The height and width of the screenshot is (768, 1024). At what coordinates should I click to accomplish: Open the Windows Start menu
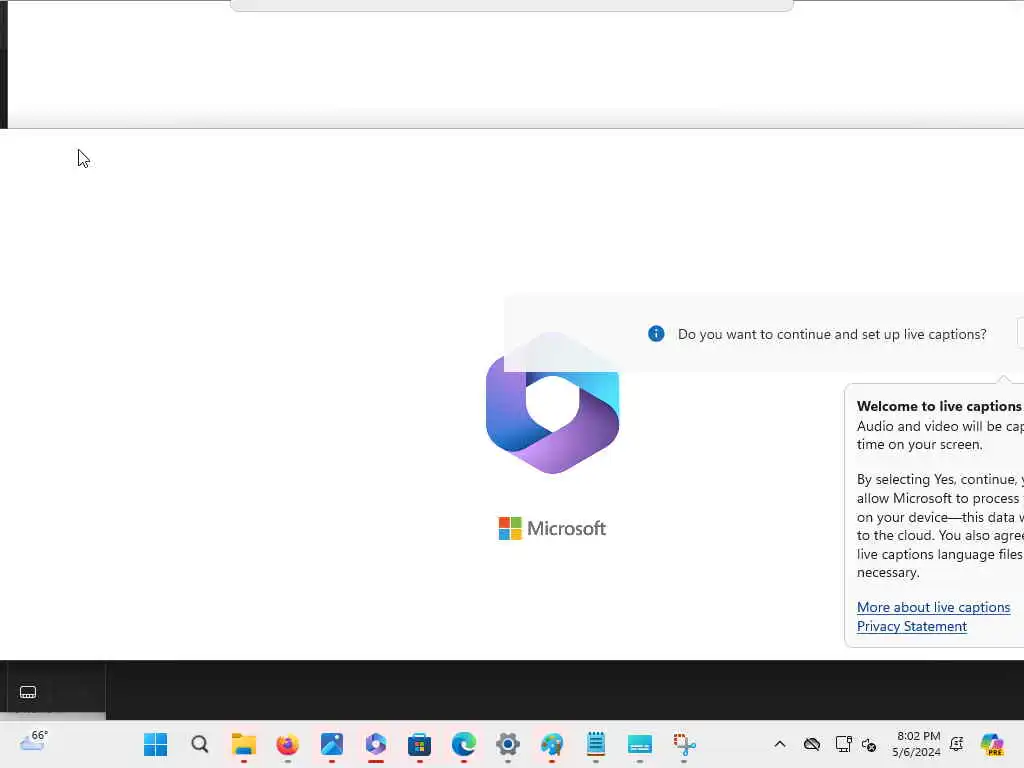pyautogui.click(x=155, y=744)
